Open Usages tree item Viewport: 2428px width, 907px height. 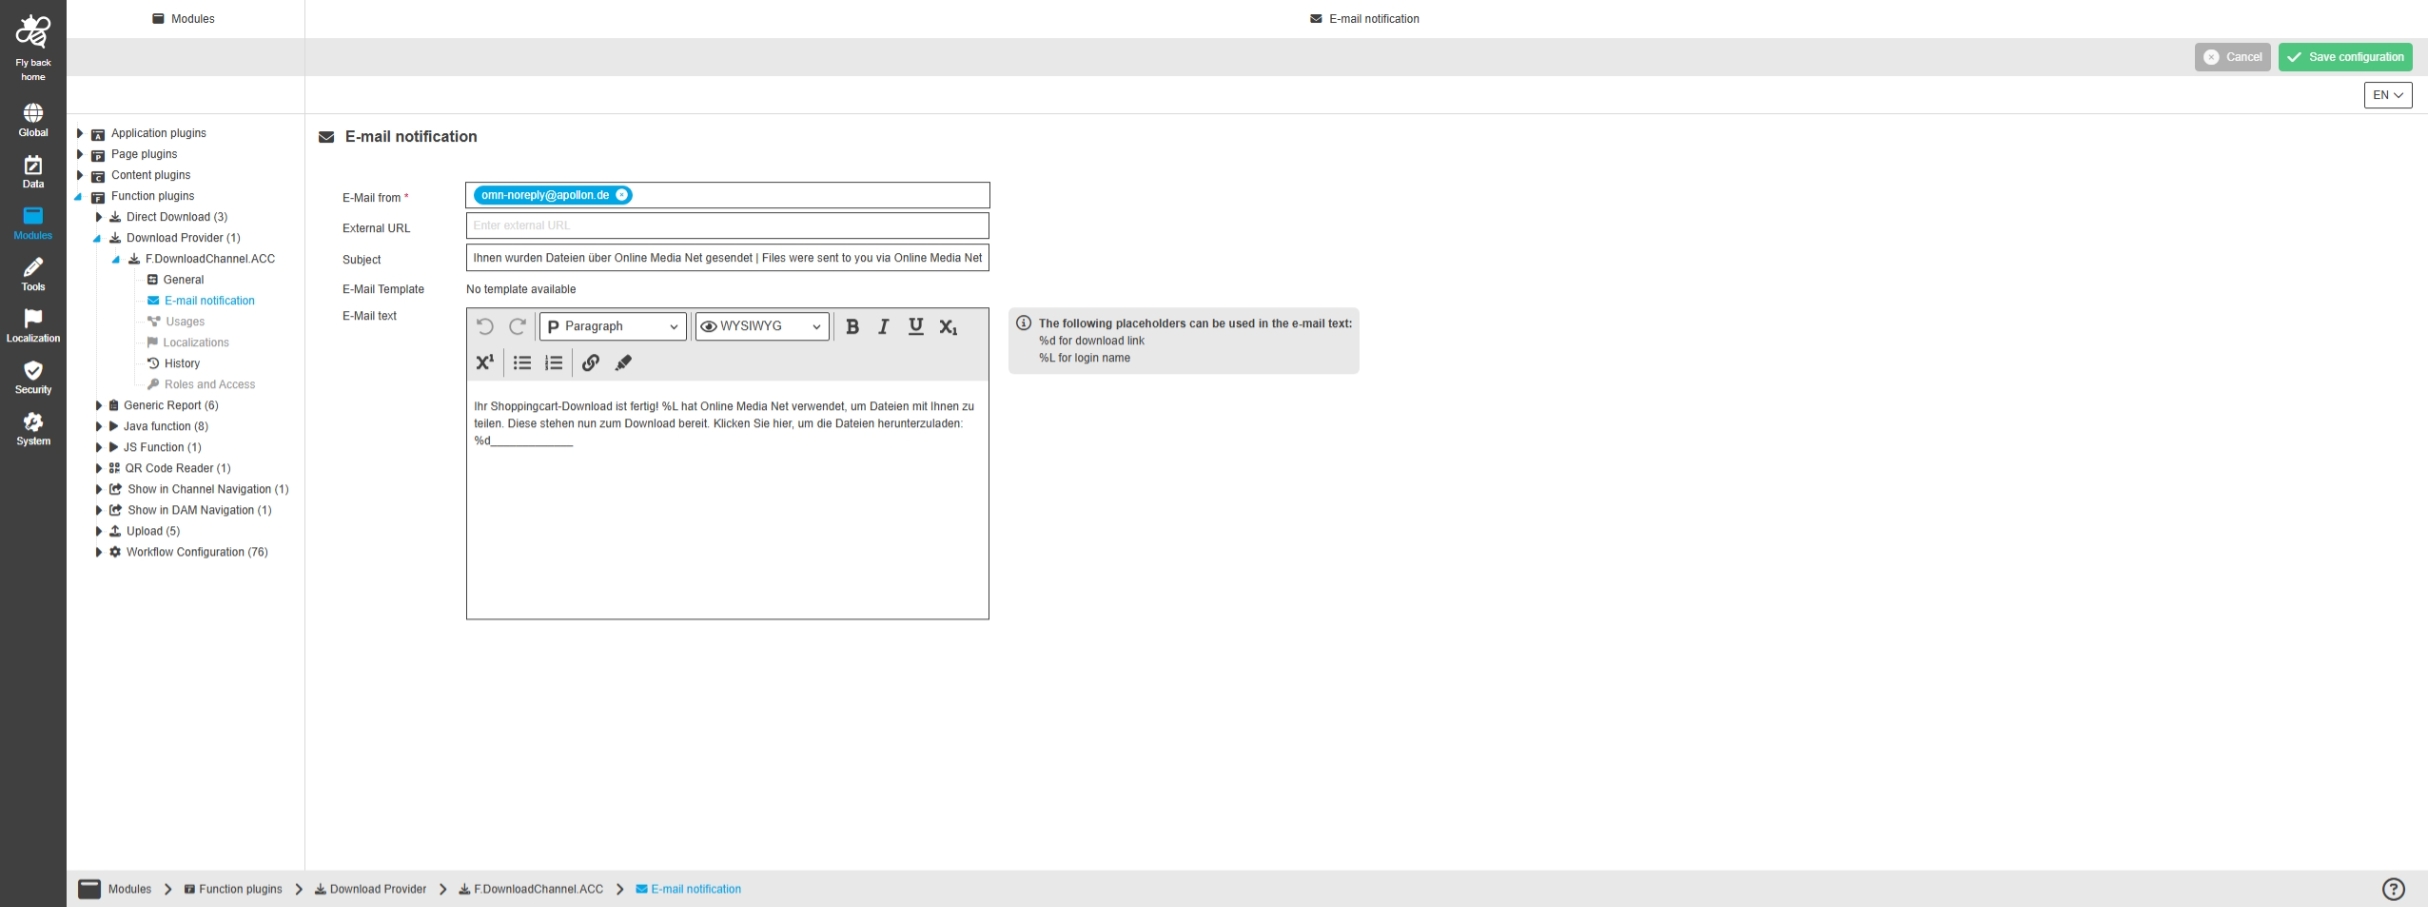coord(176,321)
